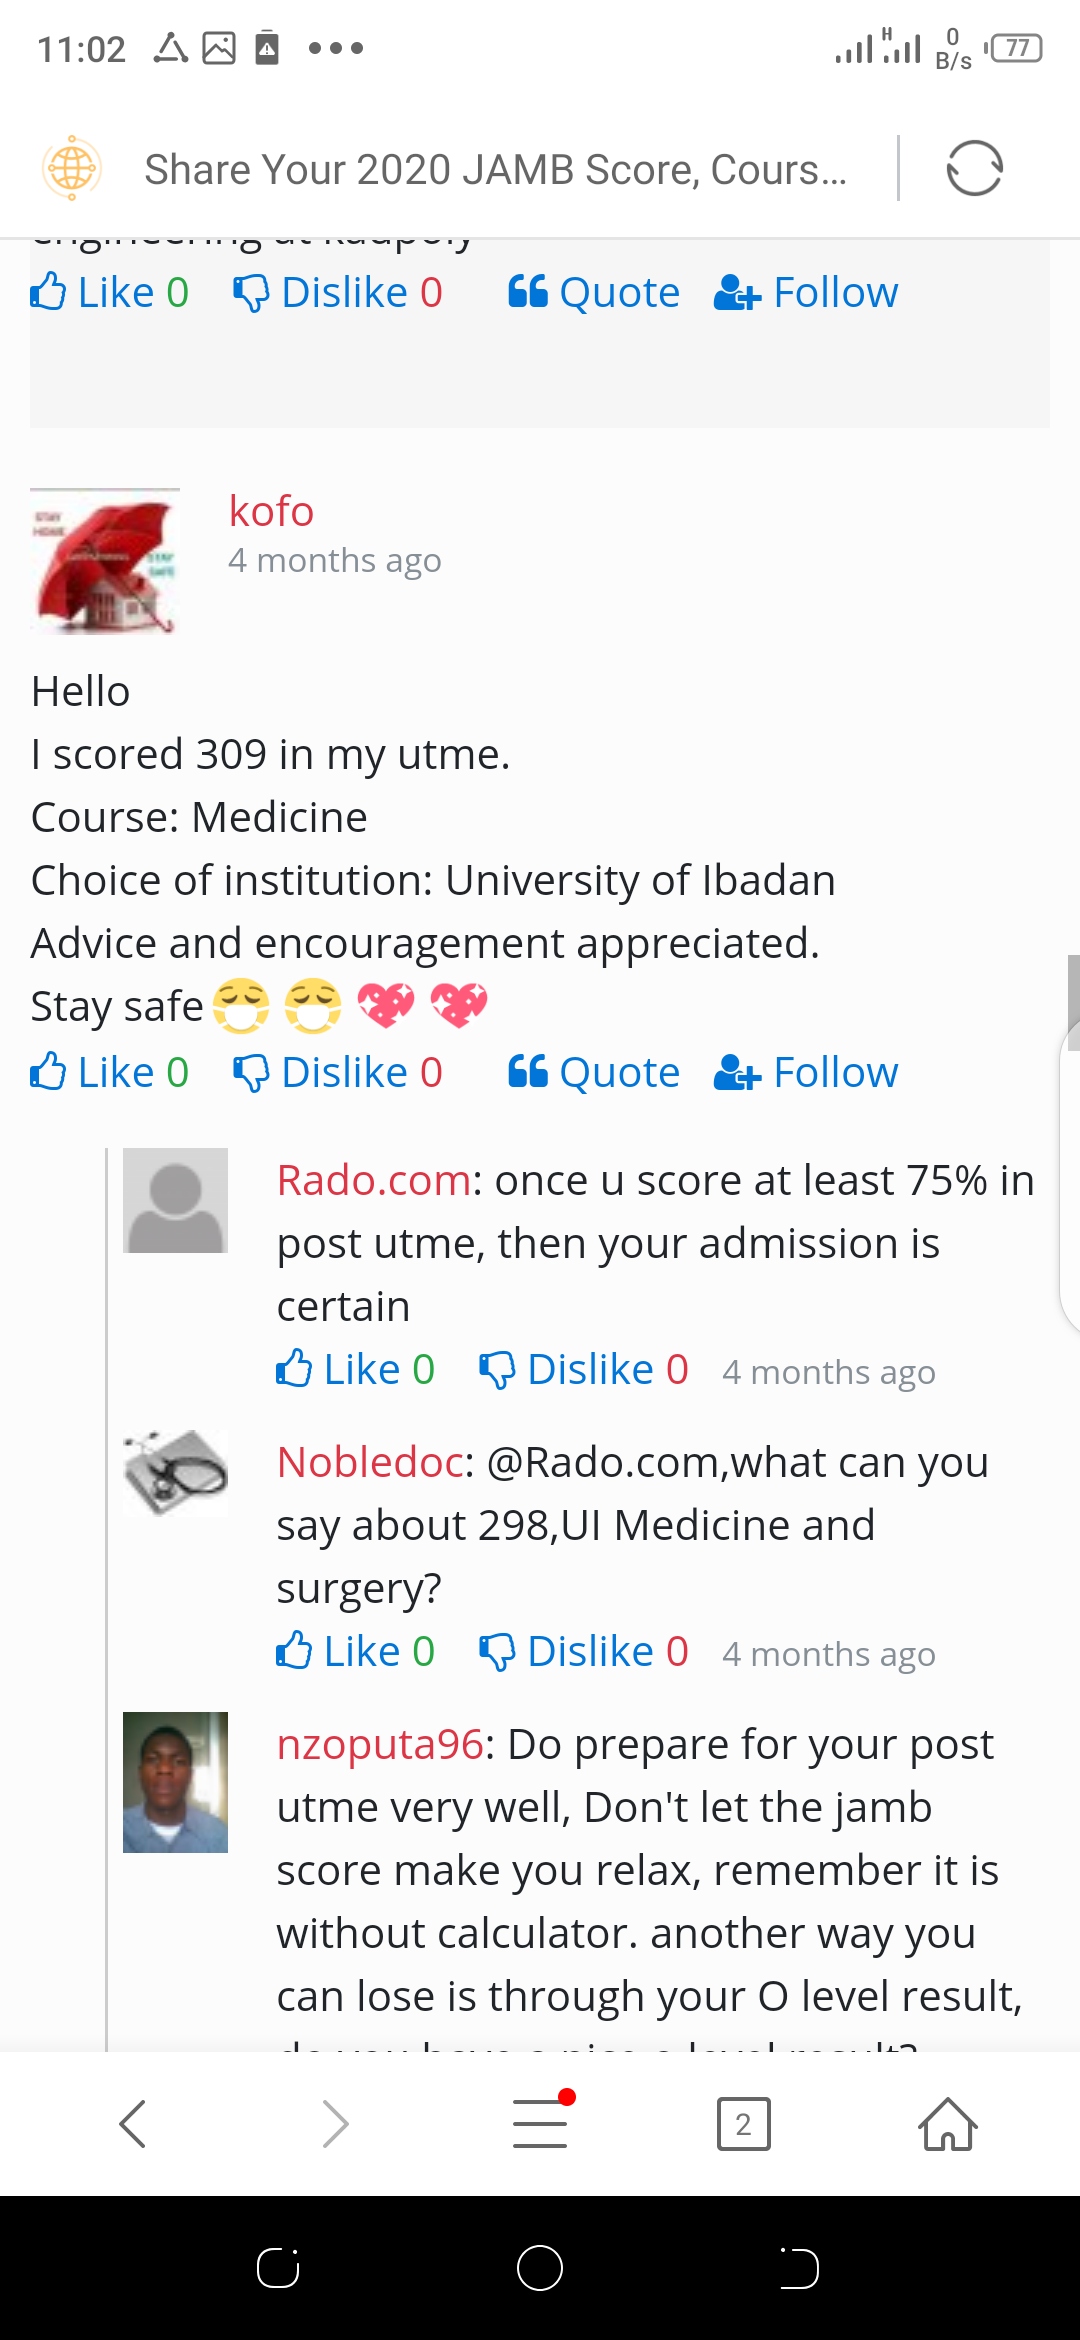Viewport: 1080px width, 2340px height.
Task: Like Rado.com's reply
Action: pos(355,1370)
